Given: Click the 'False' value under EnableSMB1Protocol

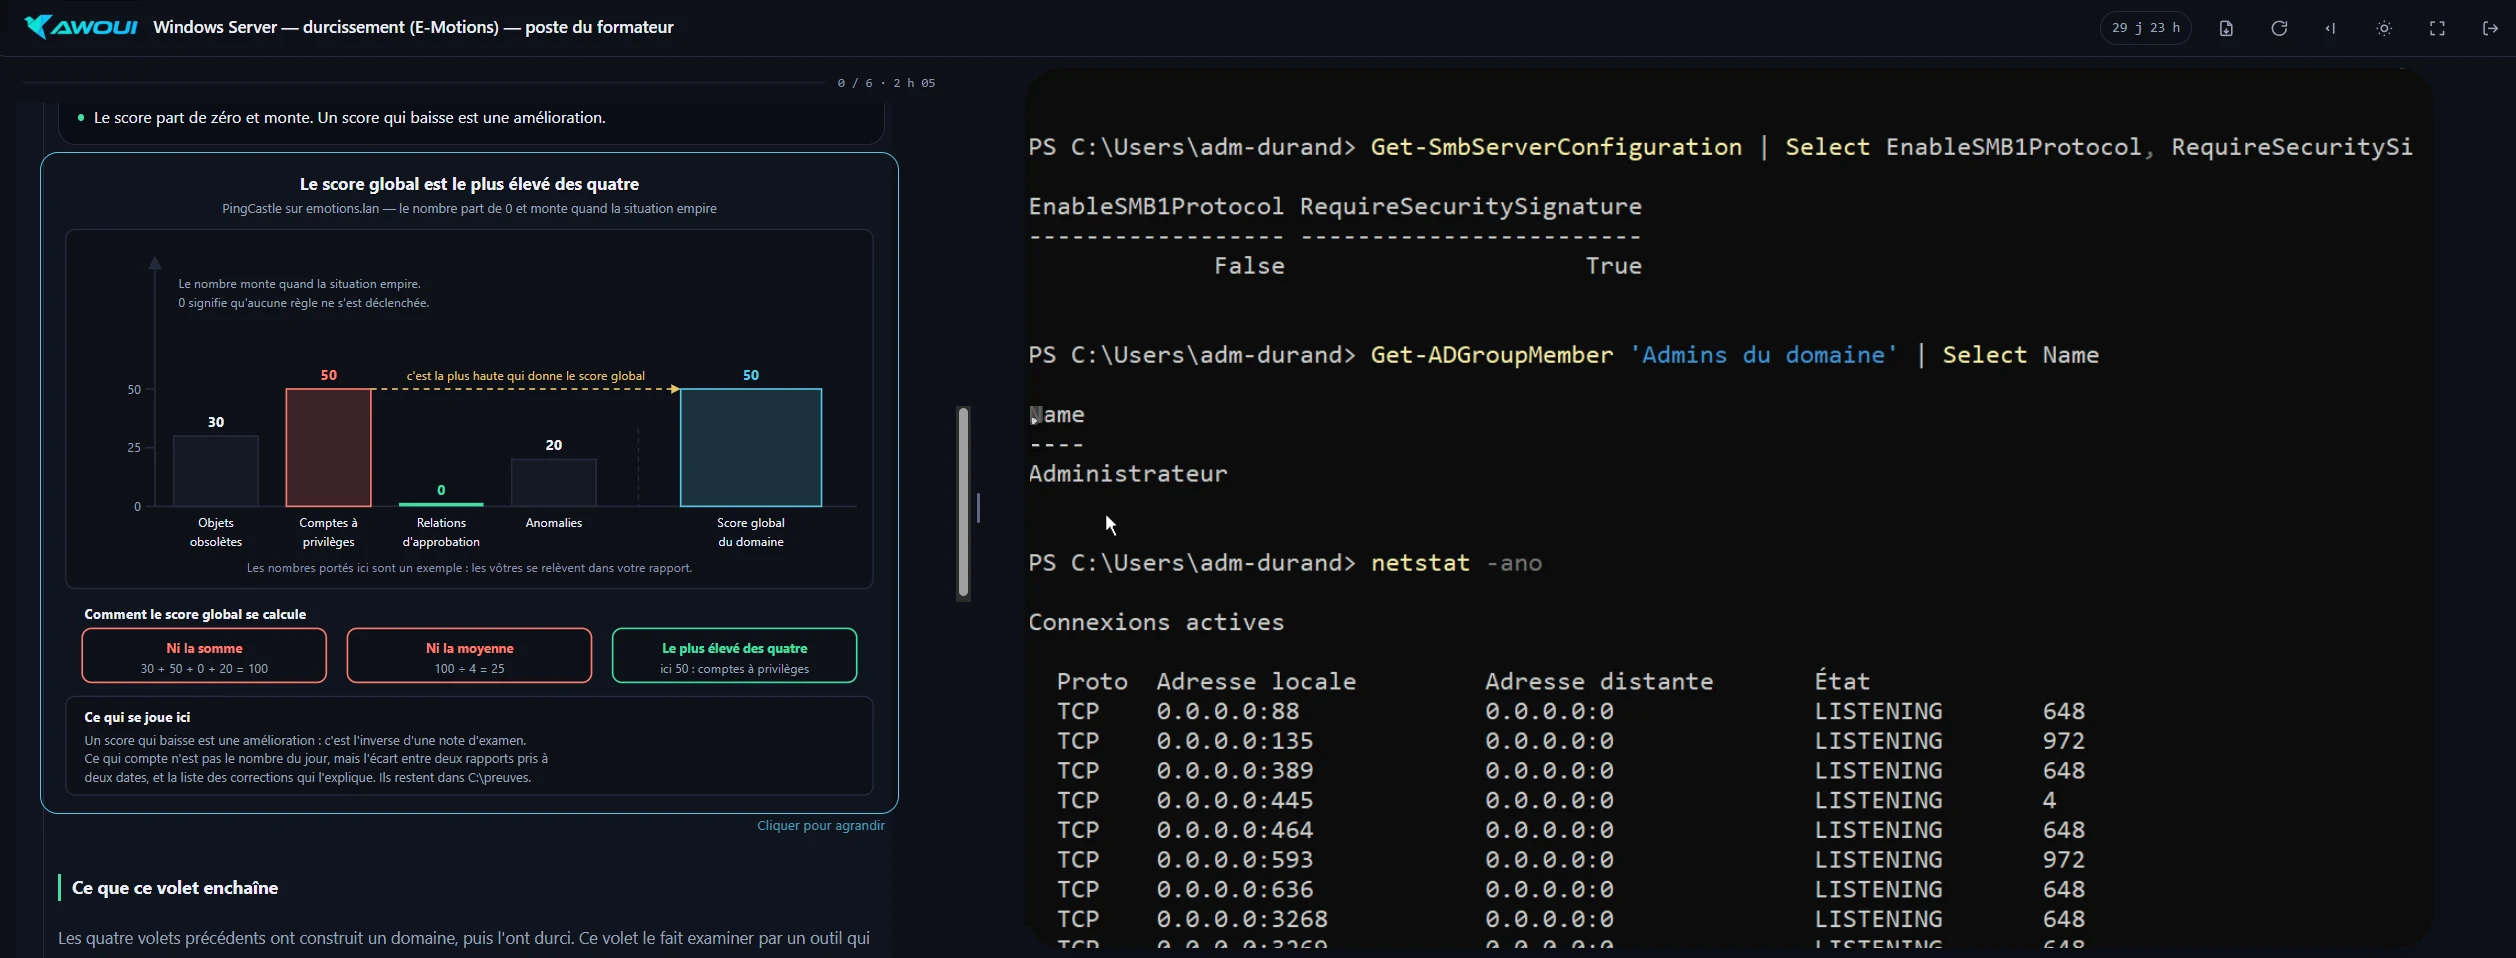Looking at the screenshot, I should (x=1249, y=266).
